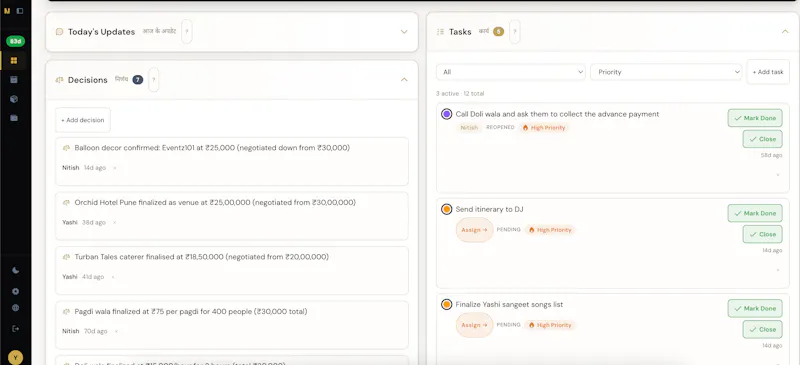Open the cube box icon in the sidebar
800x365 pixels.
click(x=14, y=99)
